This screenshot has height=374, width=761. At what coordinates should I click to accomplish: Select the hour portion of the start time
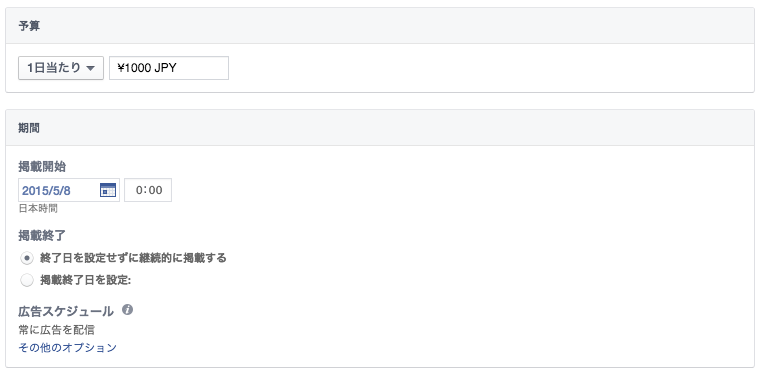[x=140, y=190]
